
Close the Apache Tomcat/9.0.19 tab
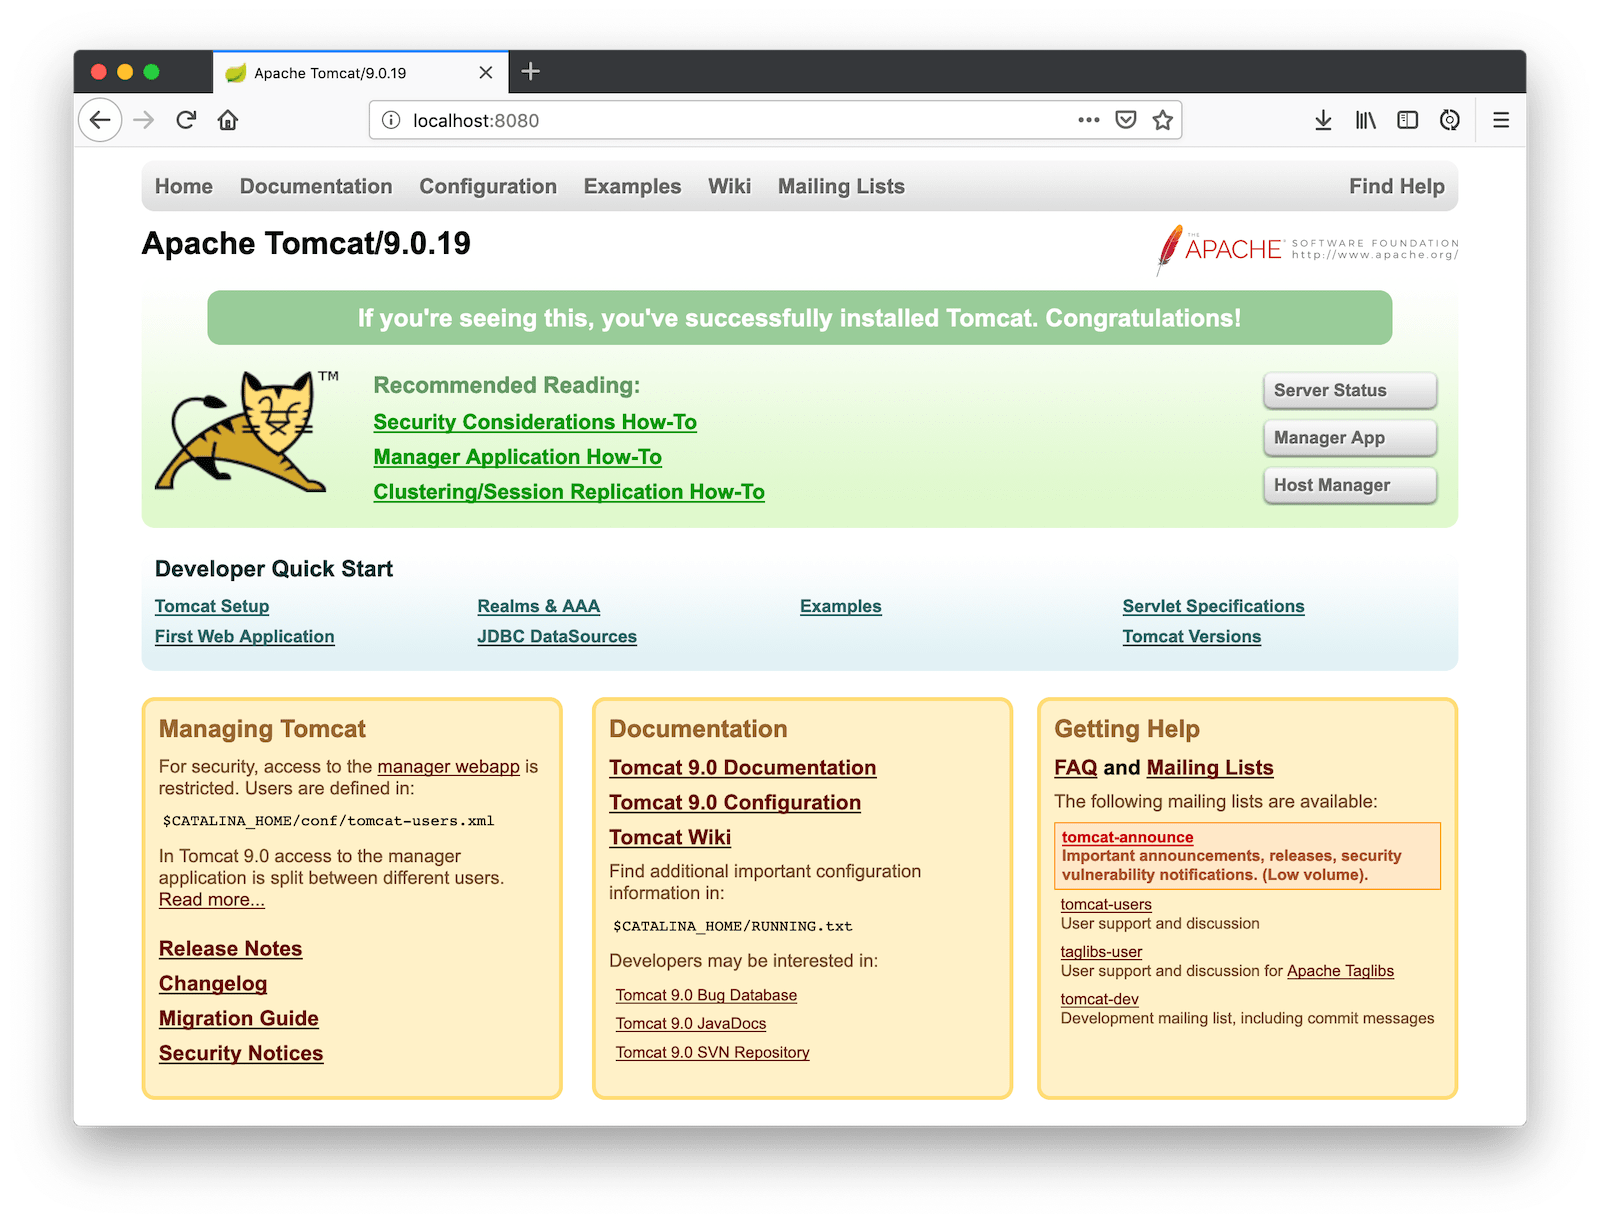(x=486, y=73)
